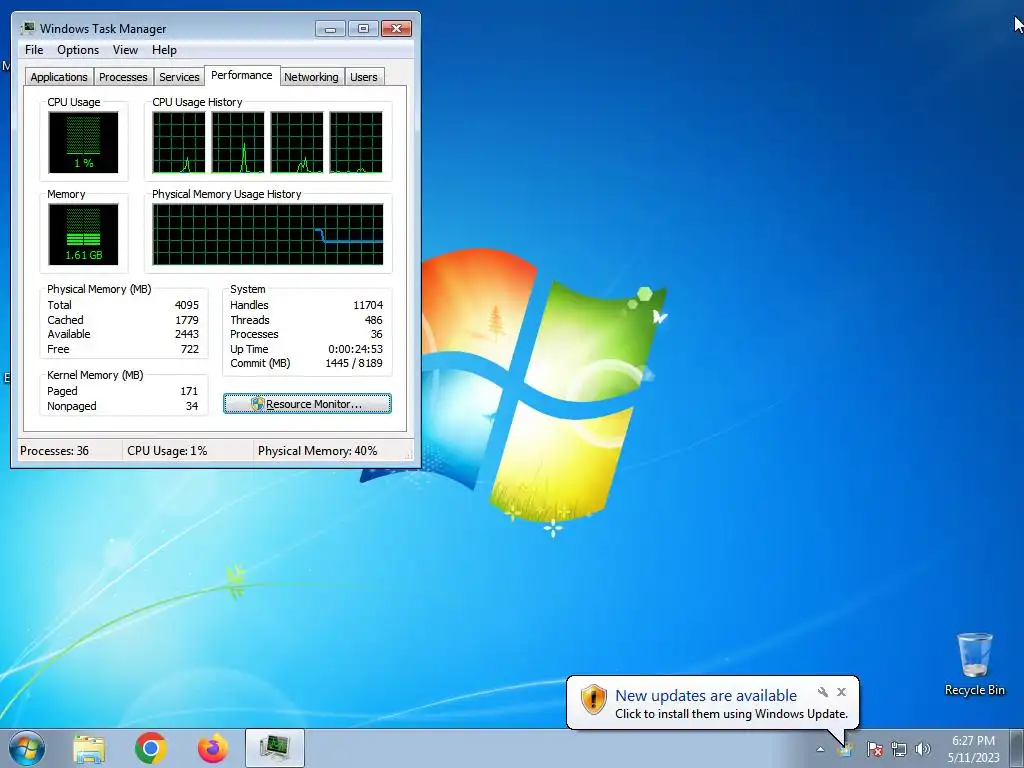
Task: Click the status bar CPU Usage: 1%
Action: click(167, 451)
